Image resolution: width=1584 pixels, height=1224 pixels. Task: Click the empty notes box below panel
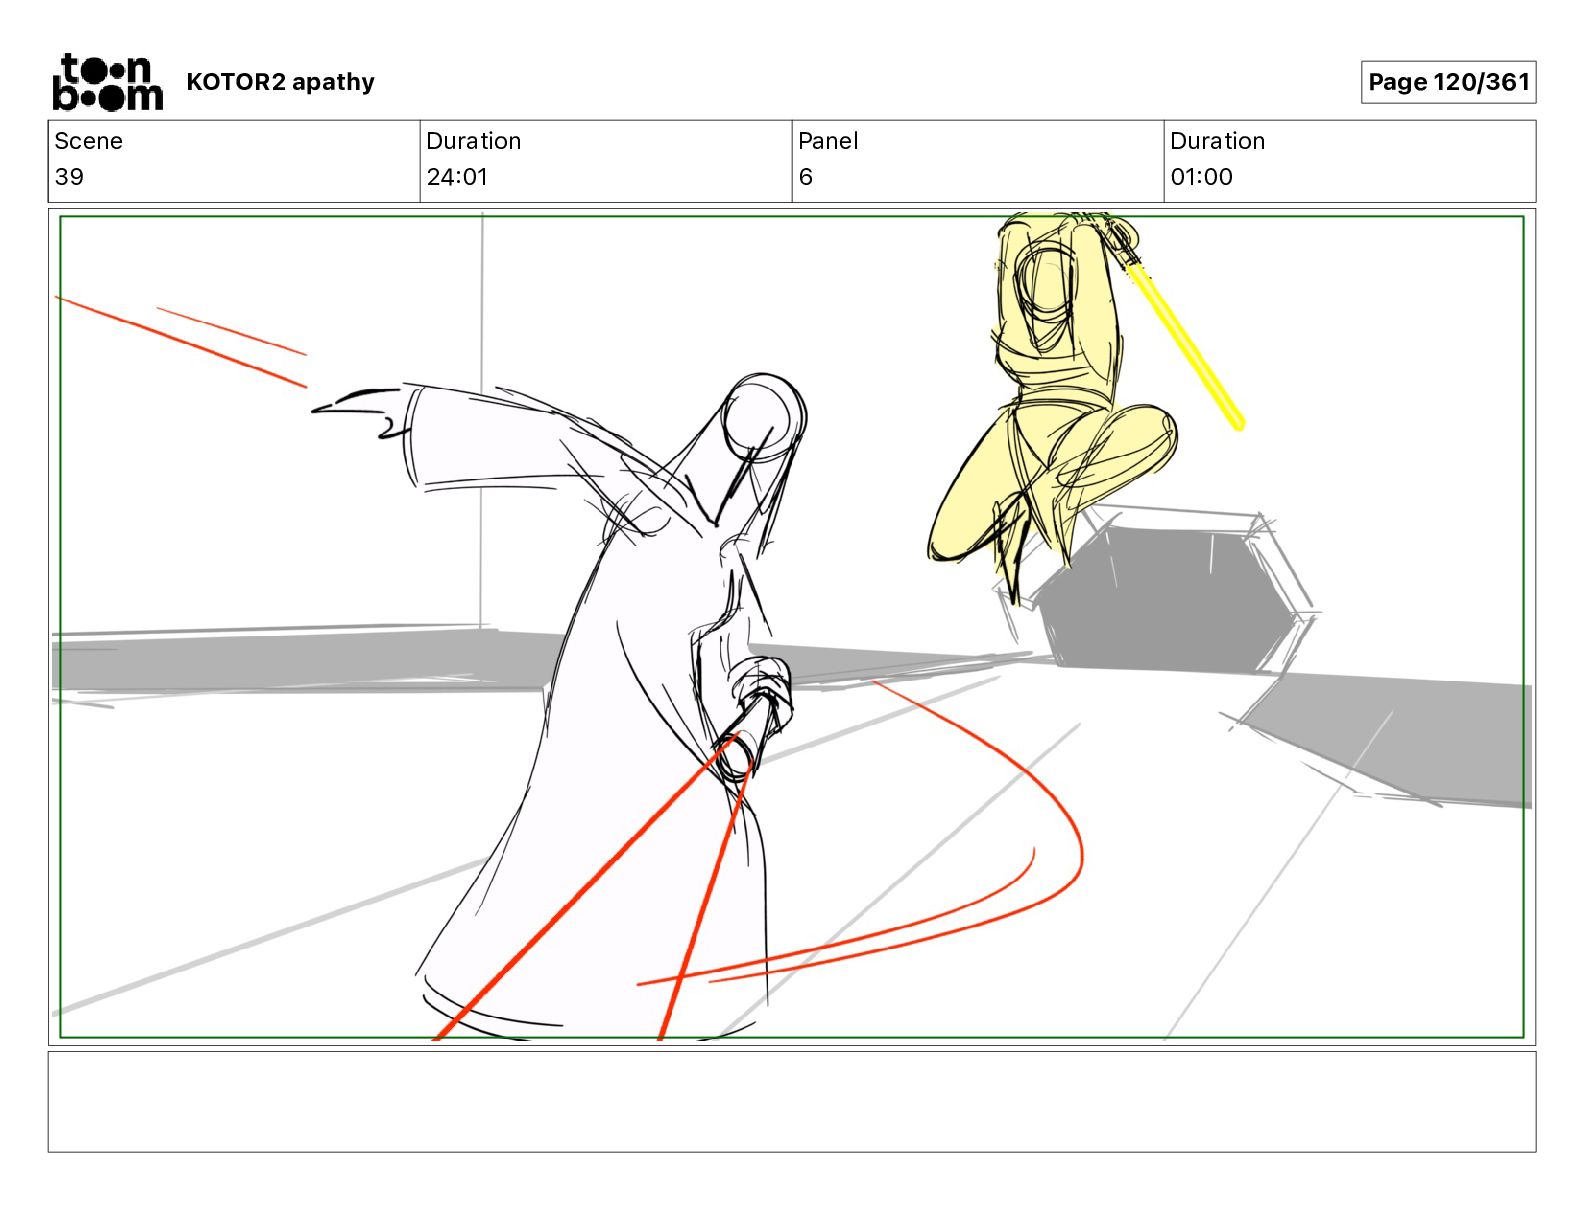pyautogui.click(x=792, y=1101)
